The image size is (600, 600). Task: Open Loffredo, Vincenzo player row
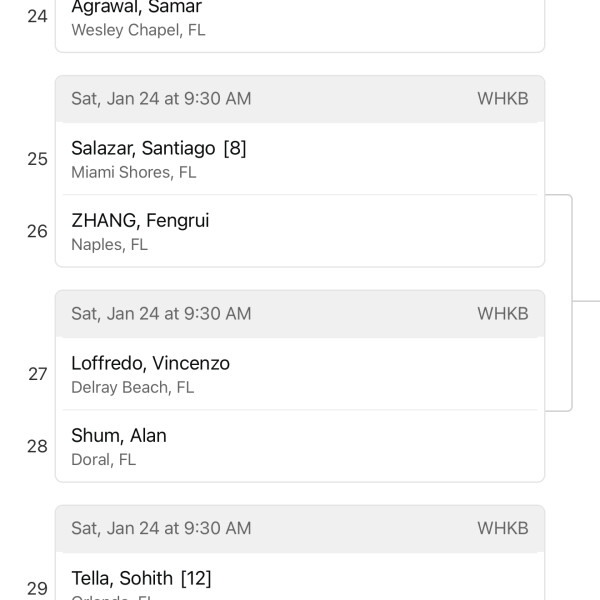(300, 374)
